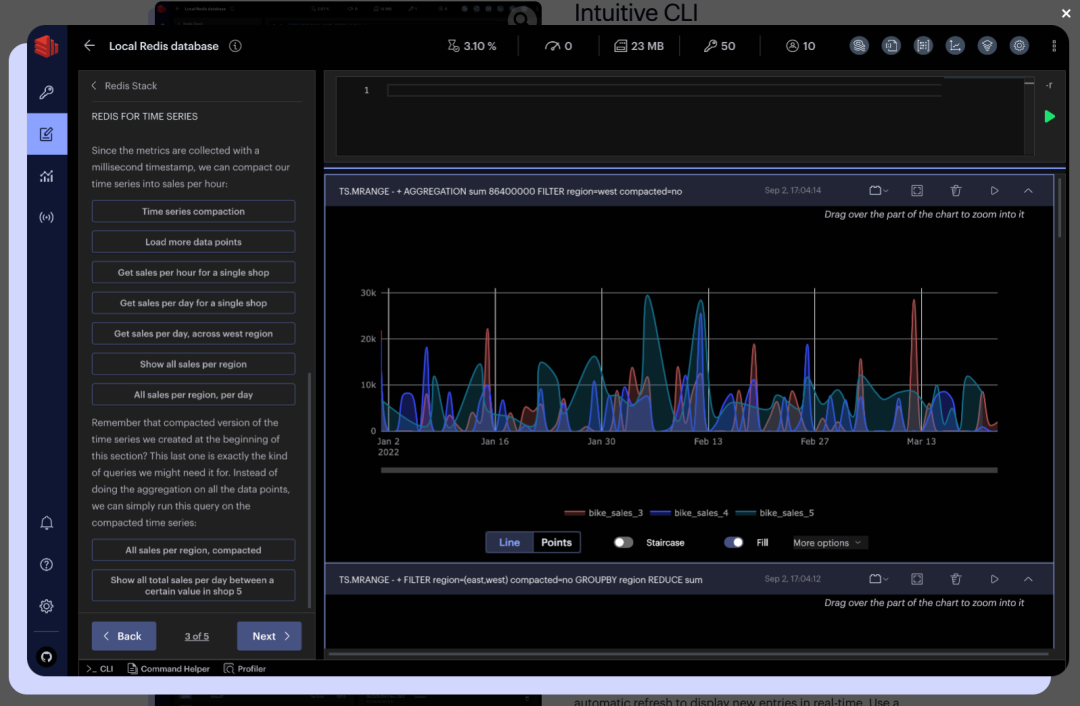This screenshot has height=706, width=1080.
Task: Re-run the GROUPBY region command
Action: point(994,579)
